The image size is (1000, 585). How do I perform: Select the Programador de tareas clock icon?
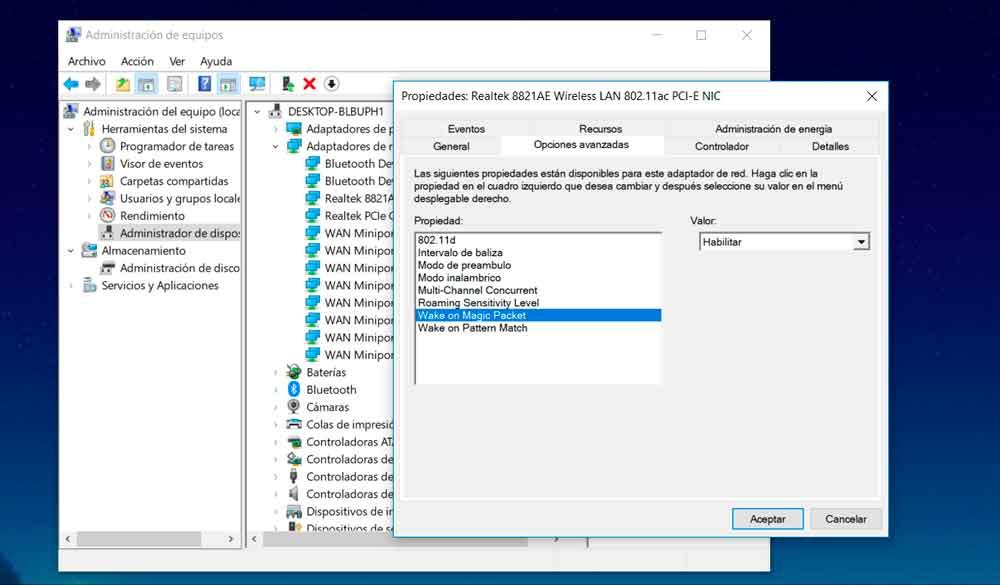click(107, 146)
